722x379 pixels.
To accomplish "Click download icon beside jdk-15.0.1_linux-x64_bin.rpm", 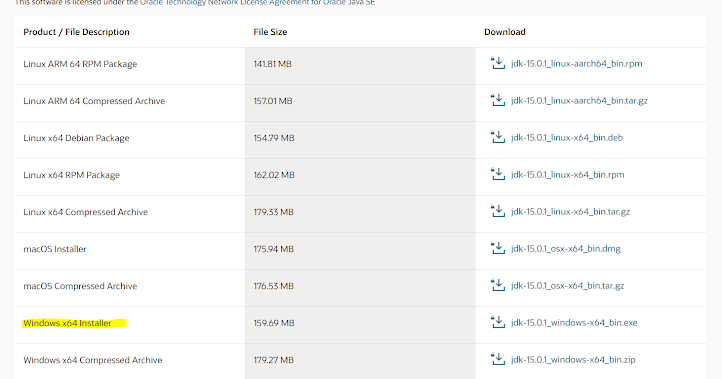I will tap(498, 174).
